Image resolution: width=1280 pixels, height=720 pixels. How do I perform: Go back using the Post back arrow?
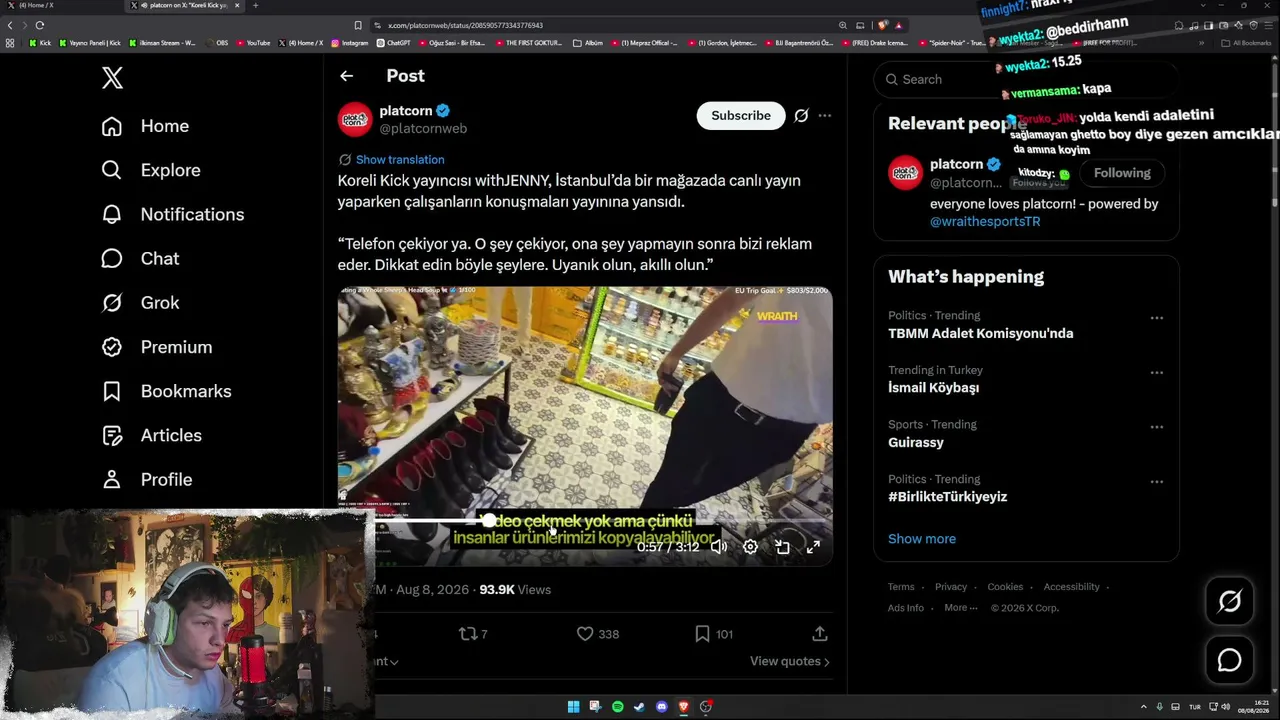346,76
